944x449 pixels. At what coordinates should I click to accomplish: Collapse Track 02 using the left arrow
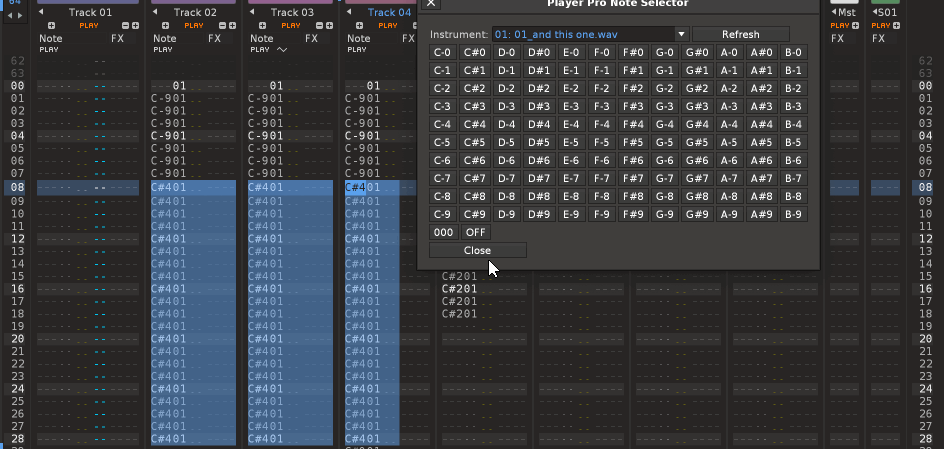point(154,12)
